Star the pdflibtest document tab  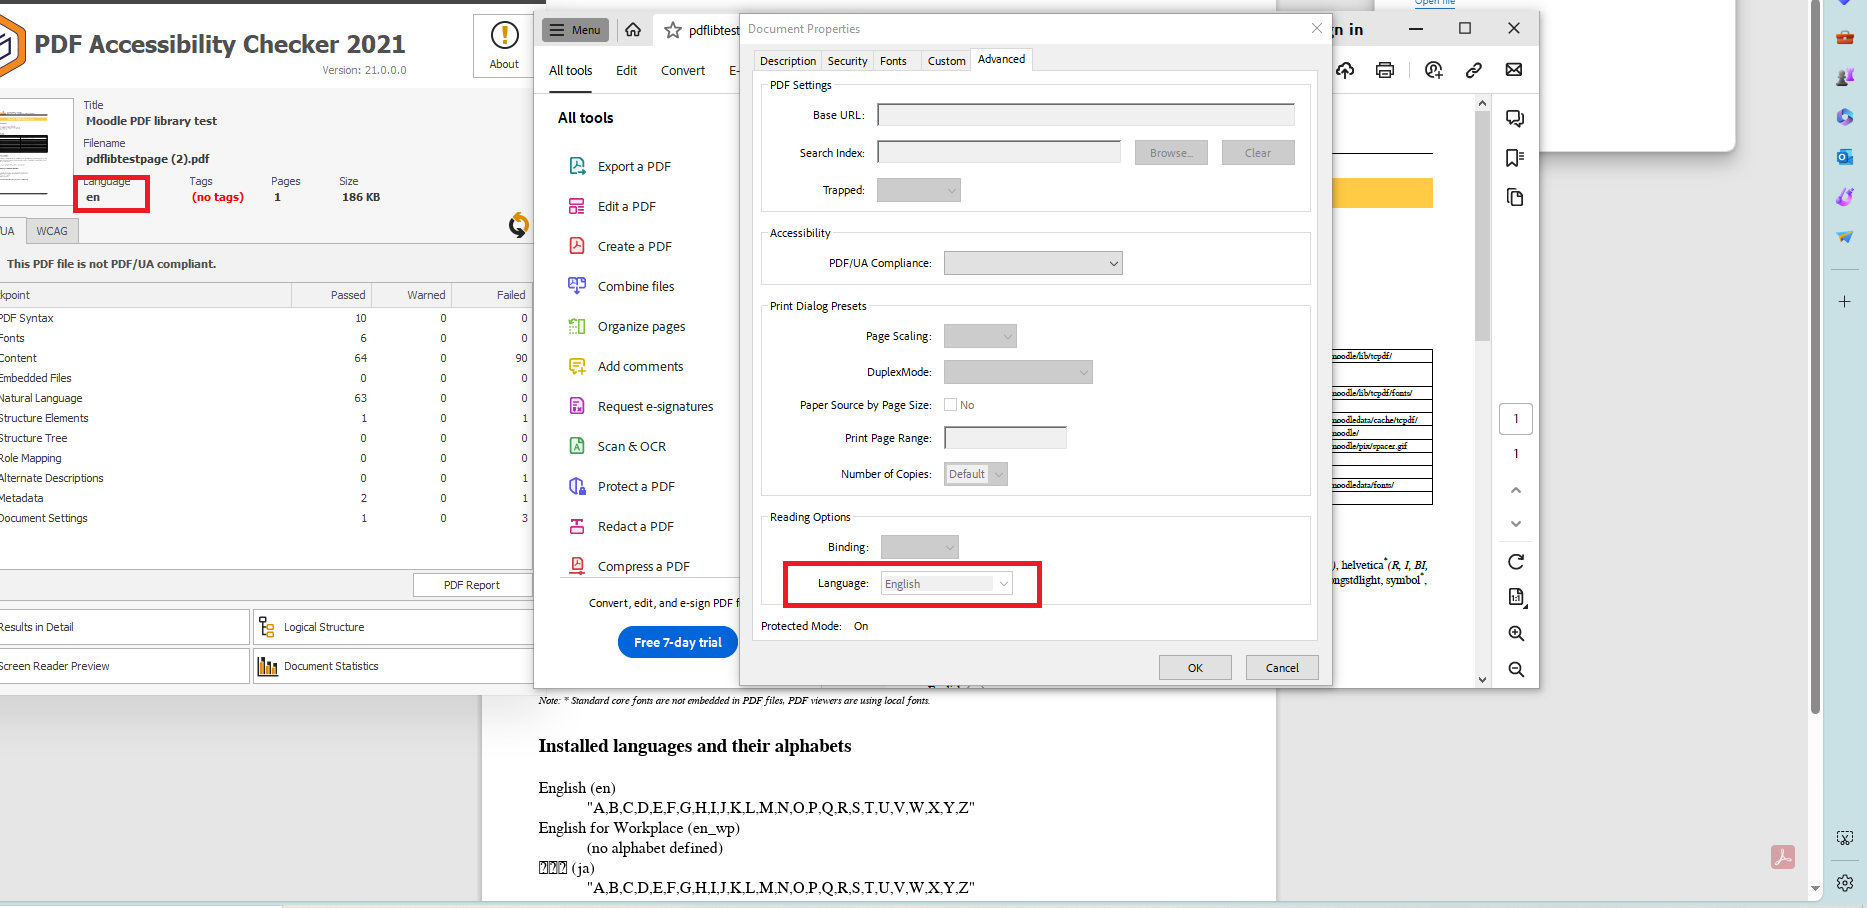point(673,30)
